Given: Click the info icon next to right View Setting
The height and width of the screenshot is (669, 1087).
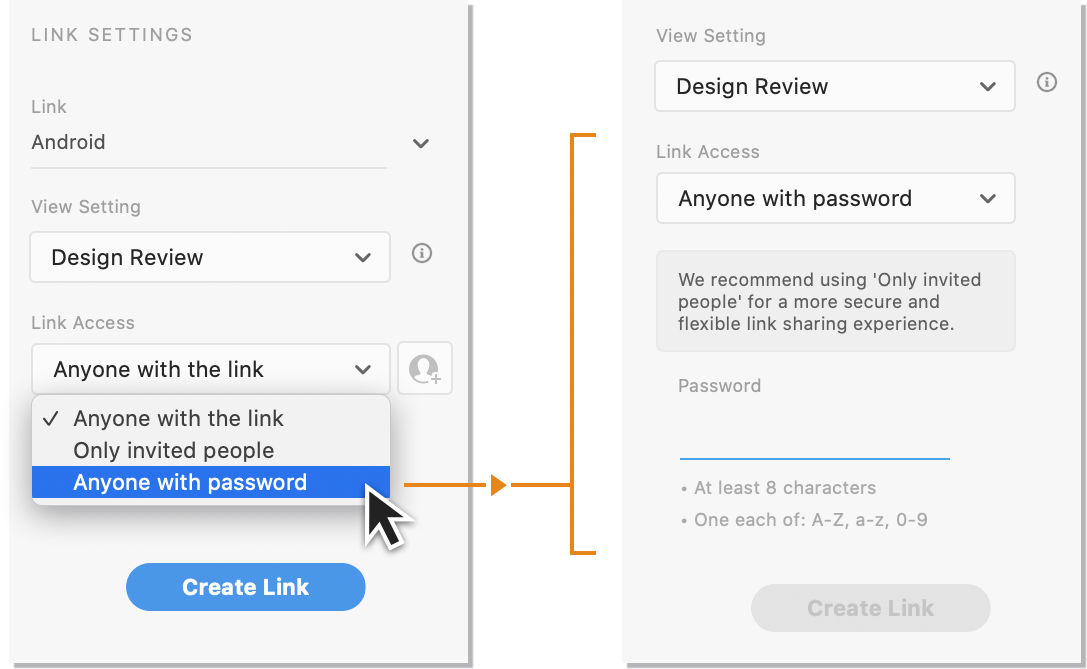Looking at the screenshot, I should pyautogui.click(x=1047, y=82).
